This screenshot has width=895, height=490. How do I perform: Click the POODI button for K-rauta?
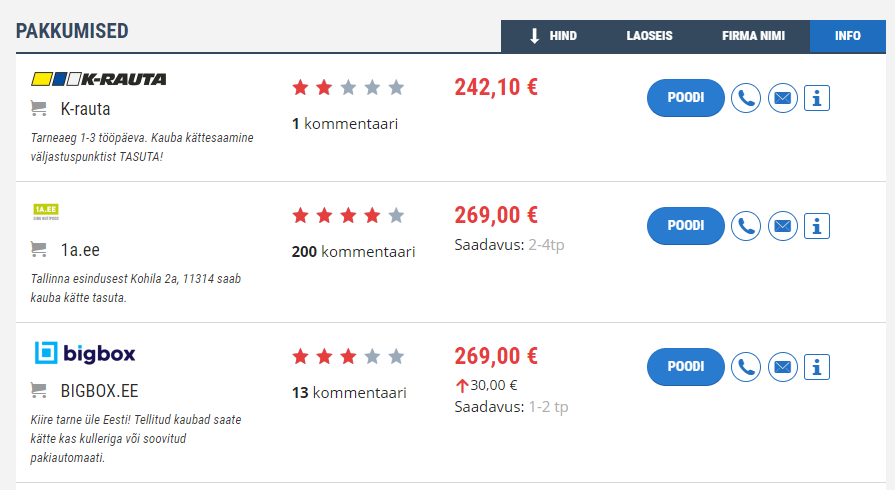686,98
